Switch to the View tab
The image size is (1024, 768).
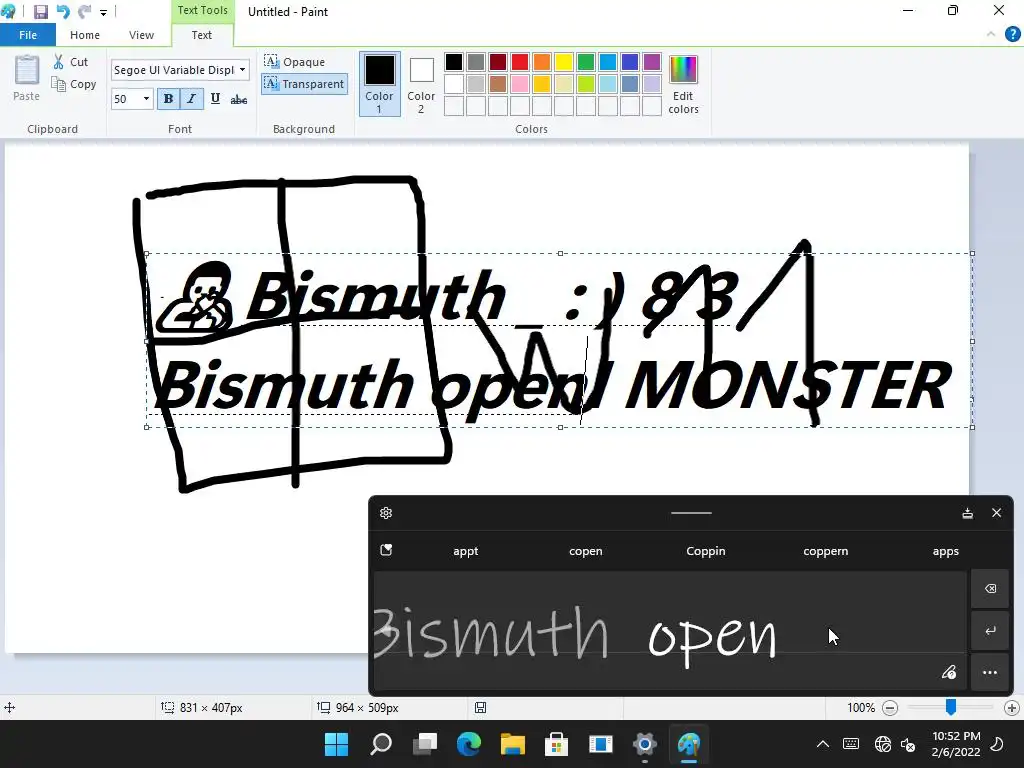[x=141, y=35]
